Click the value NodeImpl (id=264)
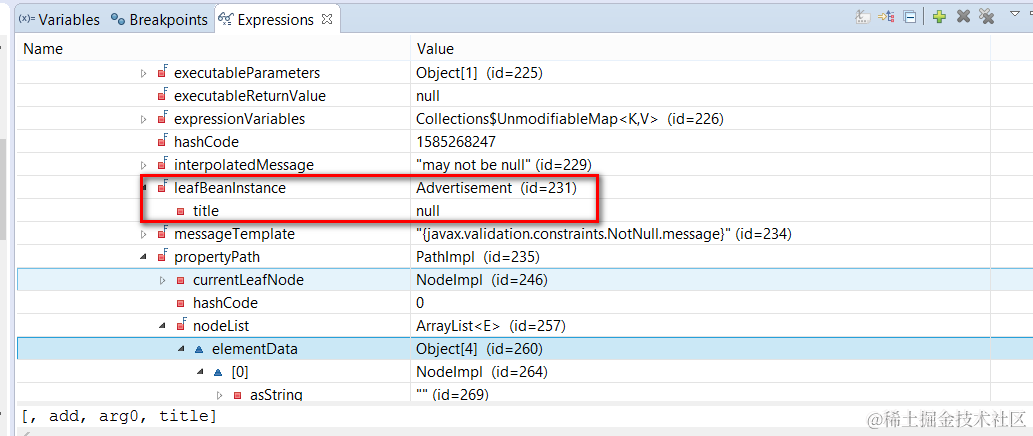 pyautogui.click(x=482, y=372)
